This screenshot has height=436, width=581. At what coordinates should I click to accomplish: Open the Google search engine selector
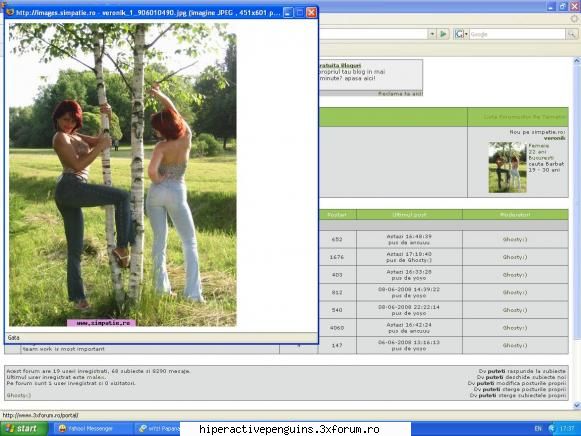click(x=461, y=34)
